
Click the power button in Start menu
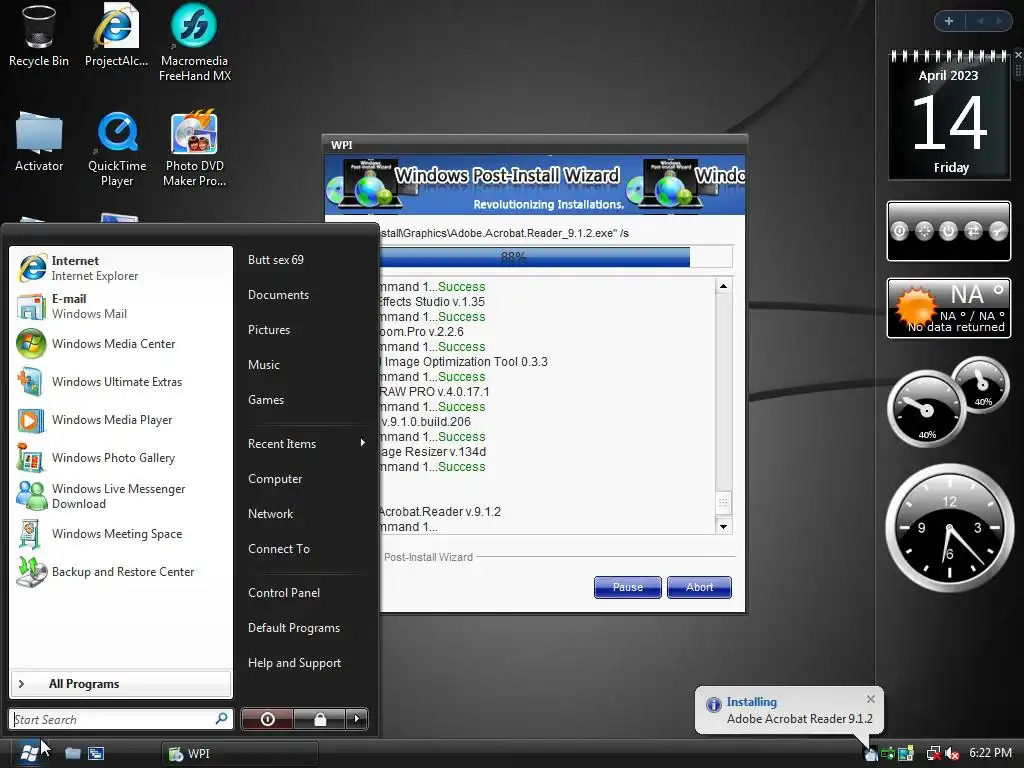[x=267, y=719]
